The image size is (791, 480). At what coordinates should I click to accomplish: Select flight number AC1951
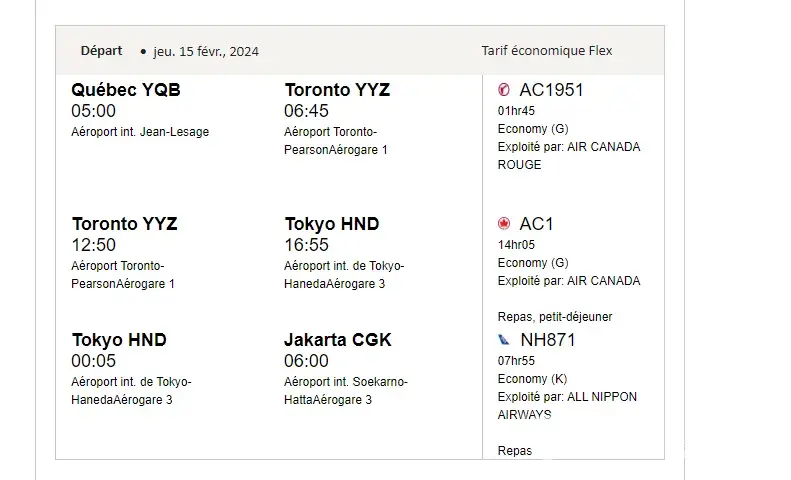[551, 90]
